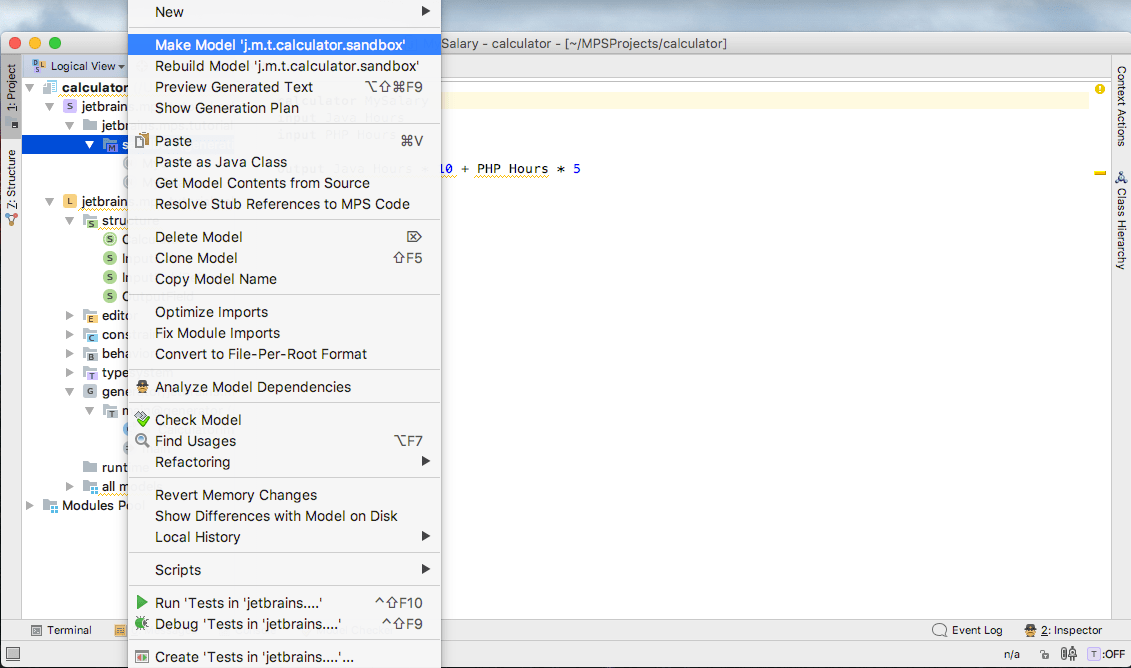Click the Find Usages magnifier icon
1131x668 pixels.
142,441
